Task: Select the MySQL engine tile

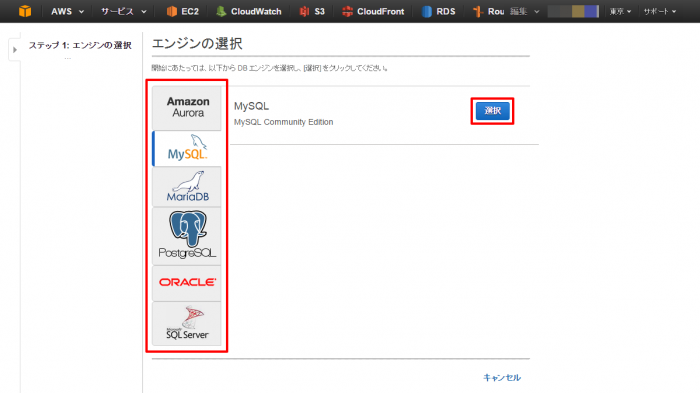Action: (187, 148)
